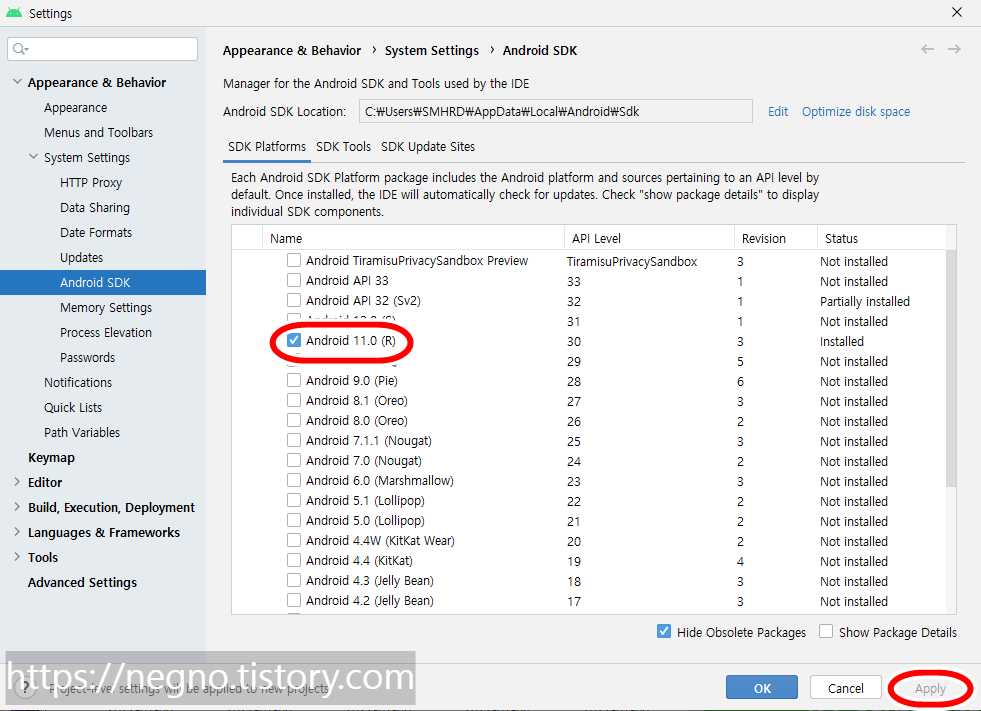
Task: Click Appearance & Behavior breadcrumb
Action: pyautogui.click(x=292, y=51)
